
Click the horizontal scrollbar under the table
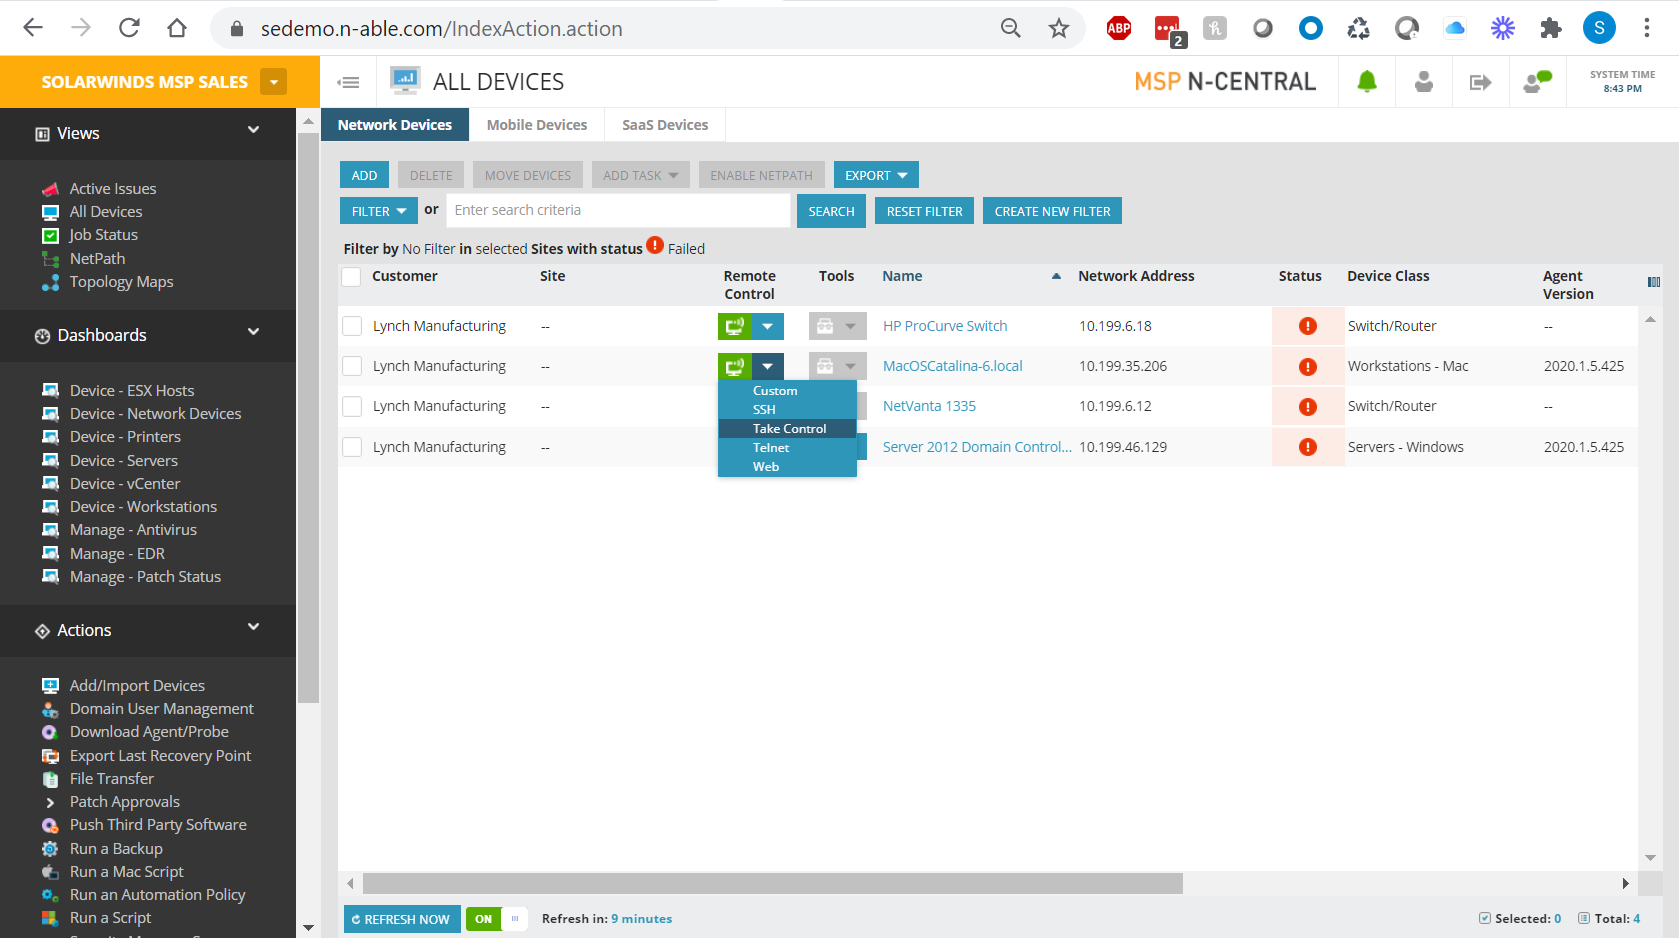coord(772,884)
